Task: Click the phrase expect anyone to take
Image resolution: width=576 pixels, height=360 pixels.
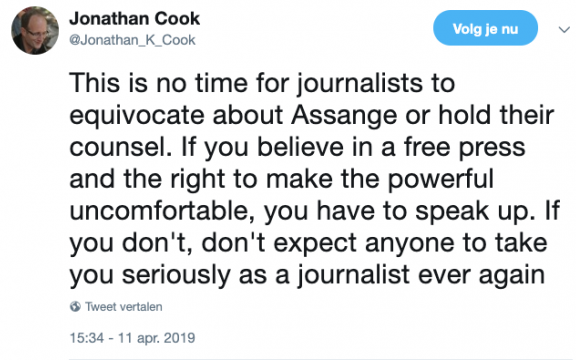Action: click(410, 244)
